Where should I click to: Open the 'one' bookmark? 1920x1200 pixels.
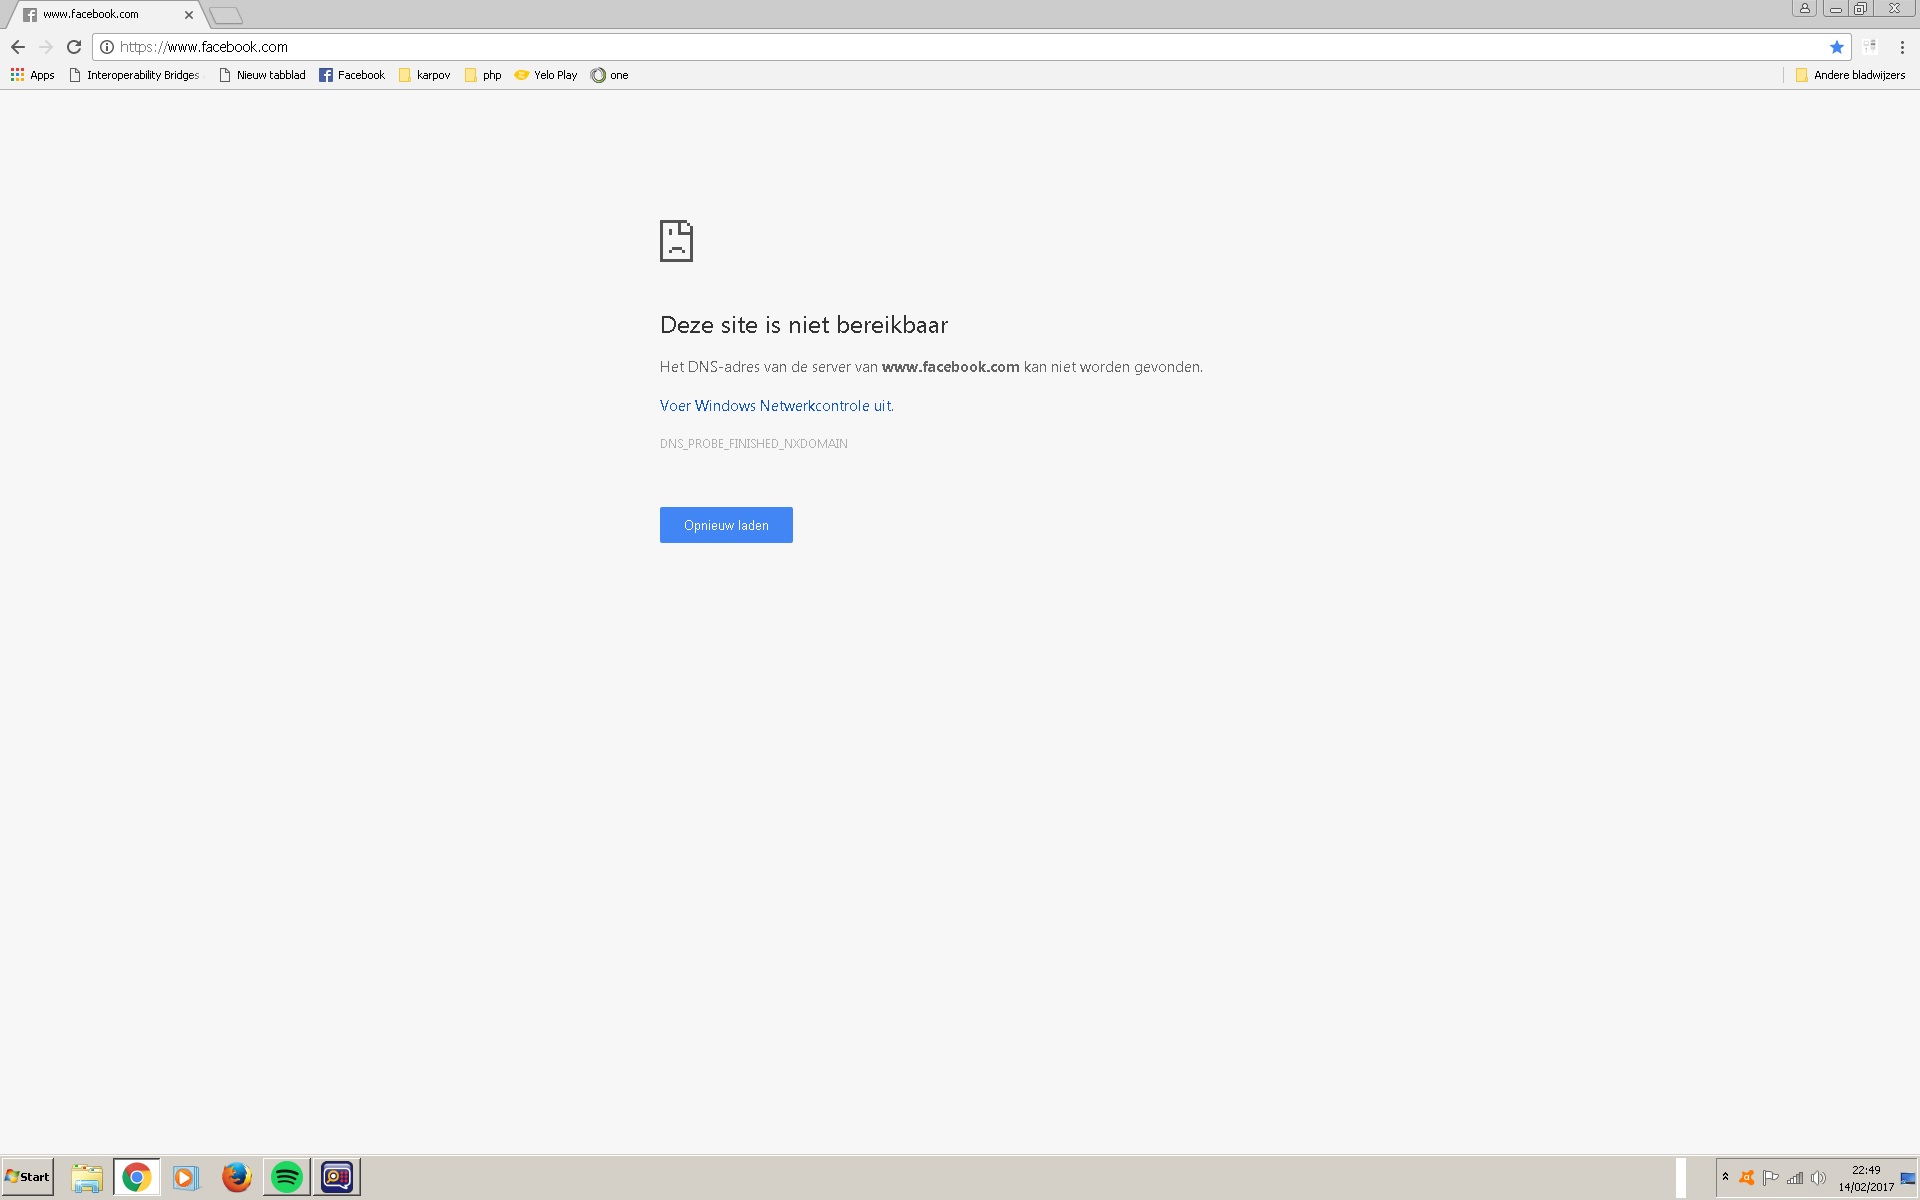tap(610, 75)
